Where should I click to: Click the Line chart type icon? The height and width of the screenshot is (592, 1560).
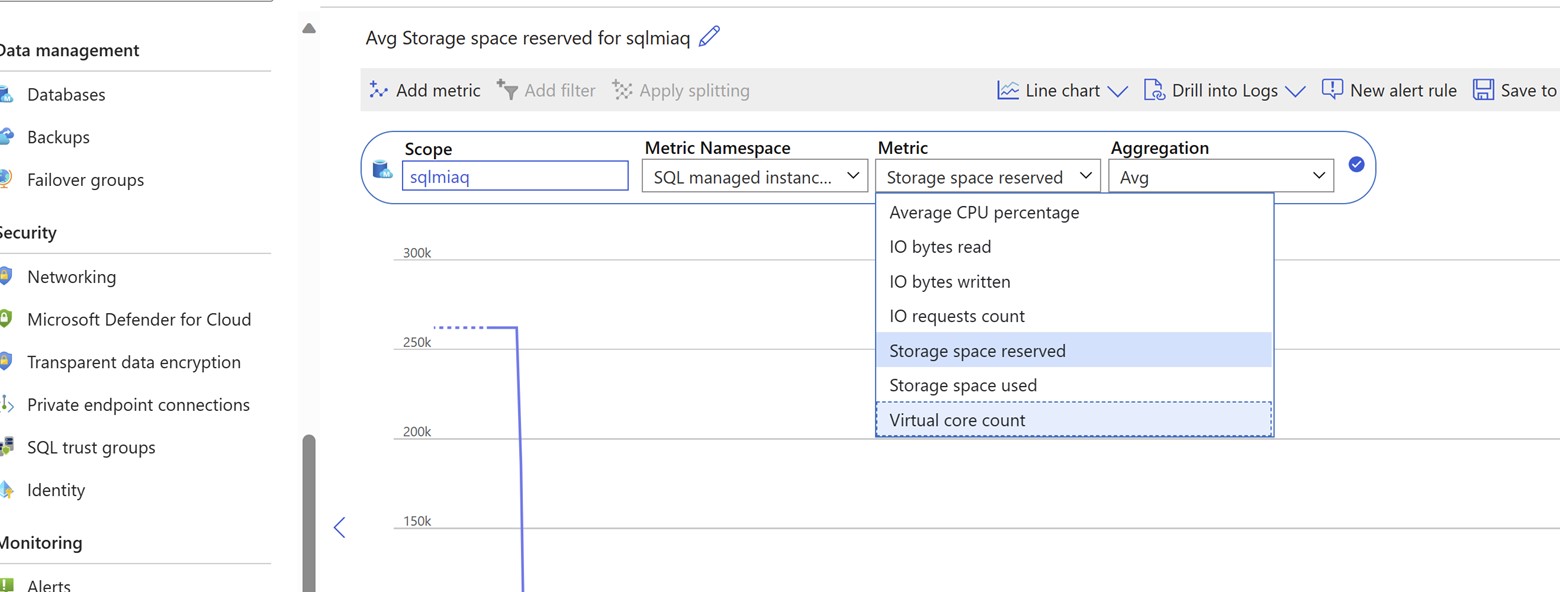(1008, 90)
